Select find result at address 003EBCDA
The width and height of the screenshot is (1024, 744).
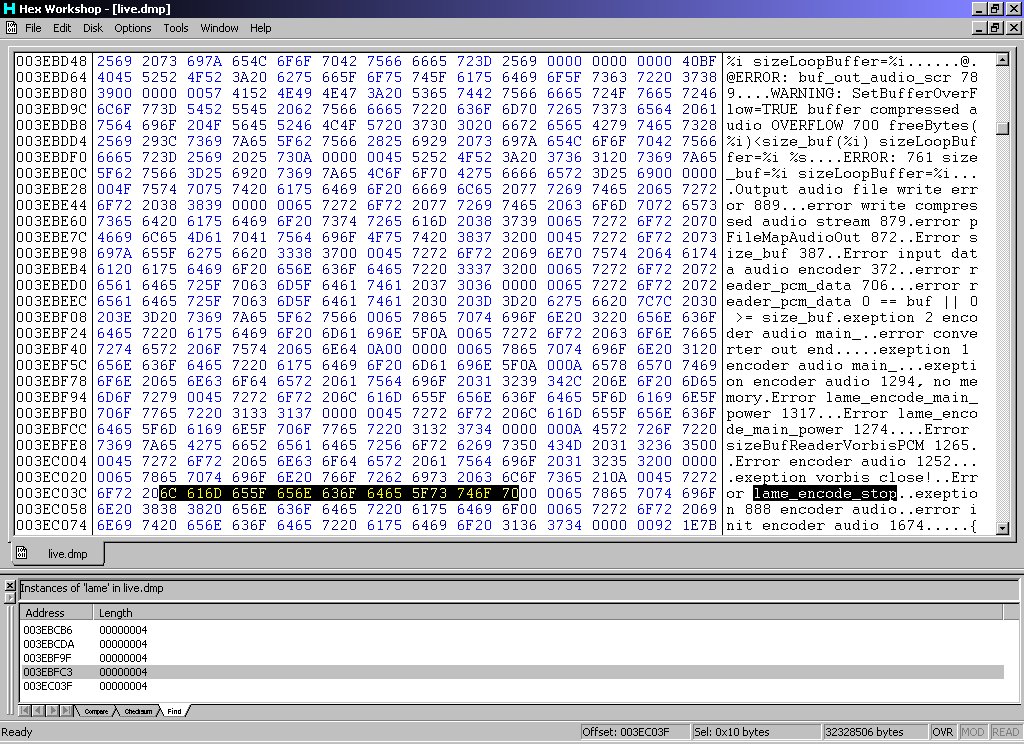click(x=512, y=644)
